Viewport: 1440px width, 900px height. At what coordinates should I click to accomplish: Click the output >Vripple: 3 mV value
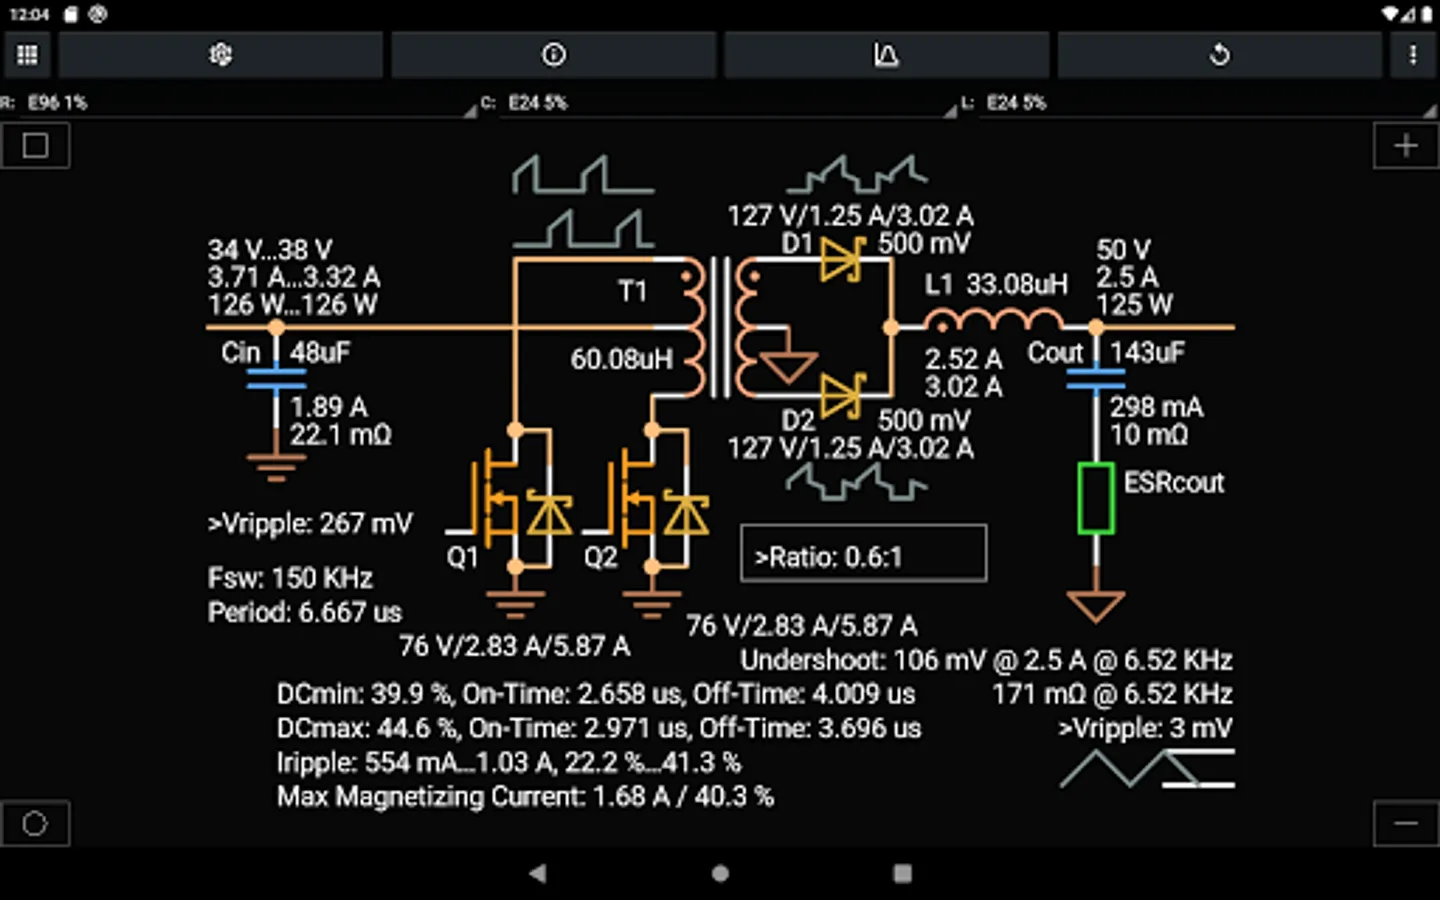1145,728
